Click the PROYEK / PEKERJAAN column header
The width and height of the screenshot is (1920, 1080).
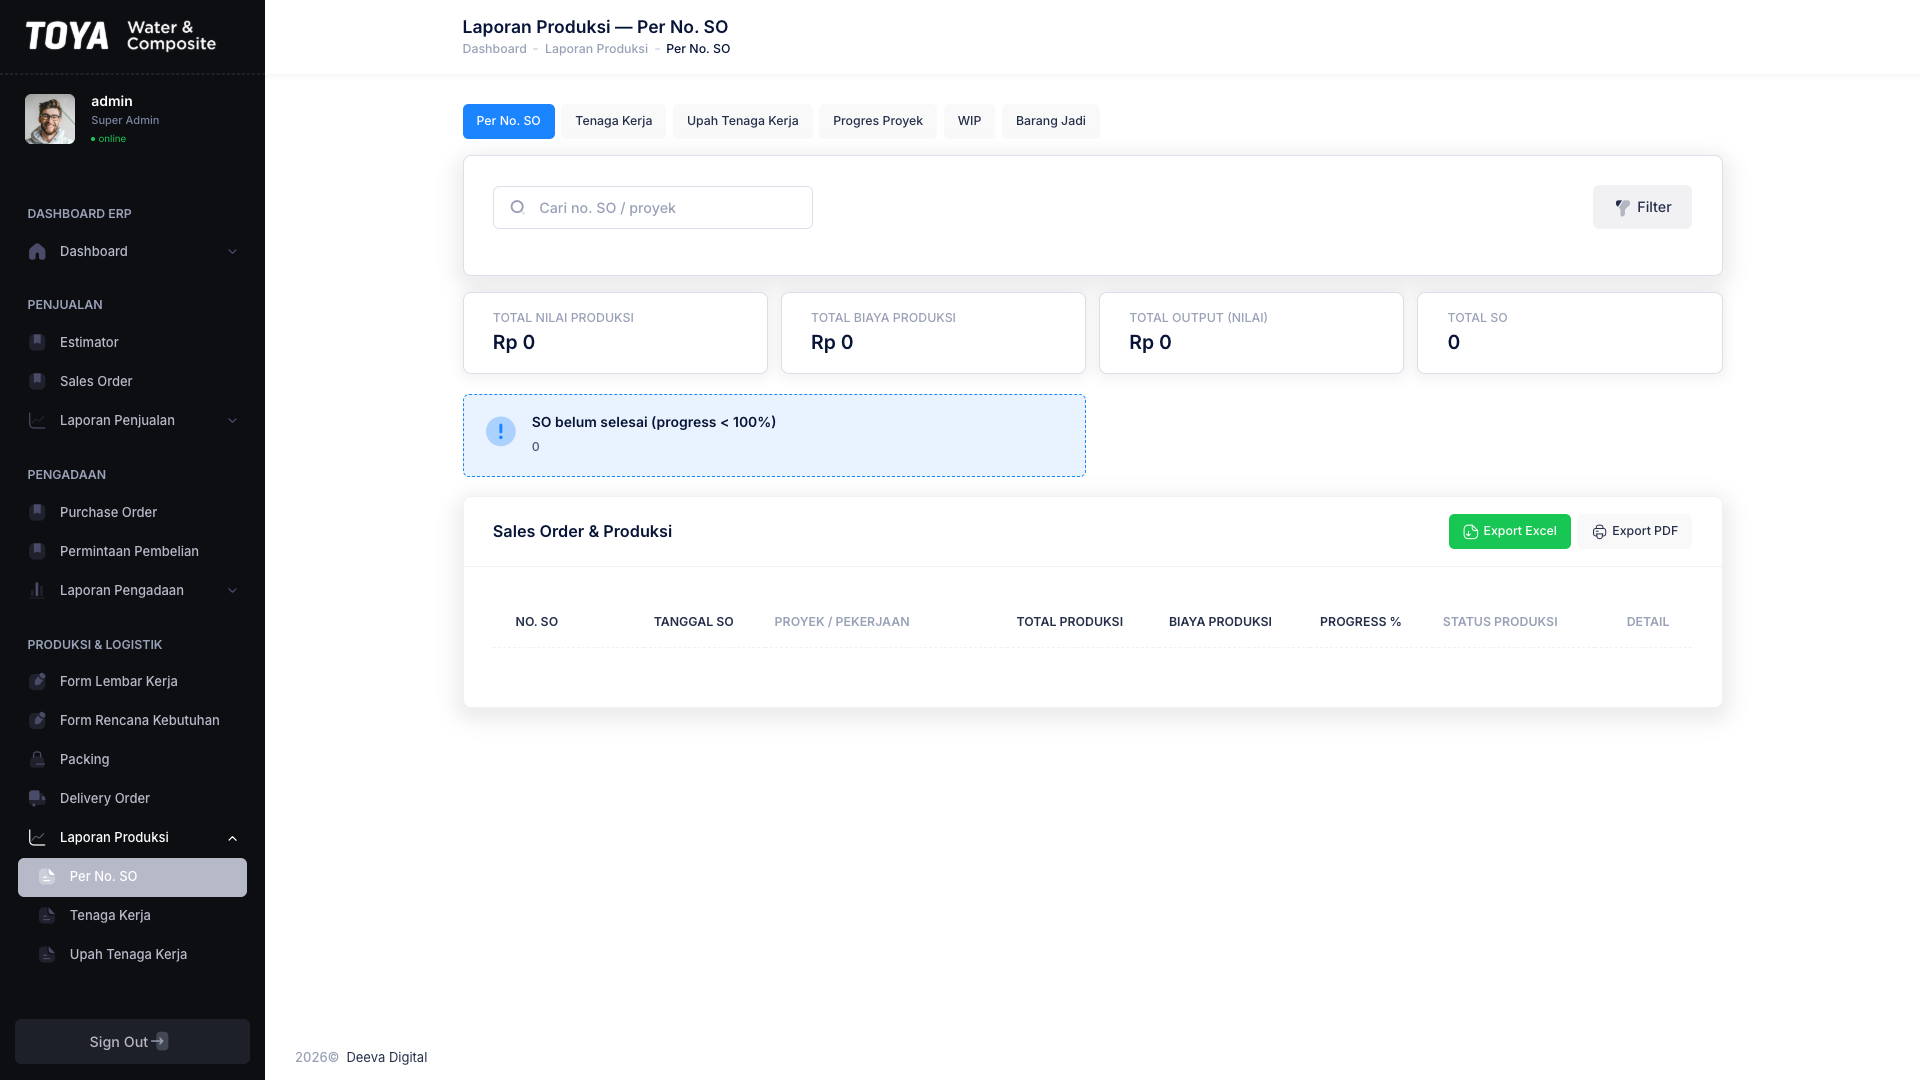coord(841,622)
